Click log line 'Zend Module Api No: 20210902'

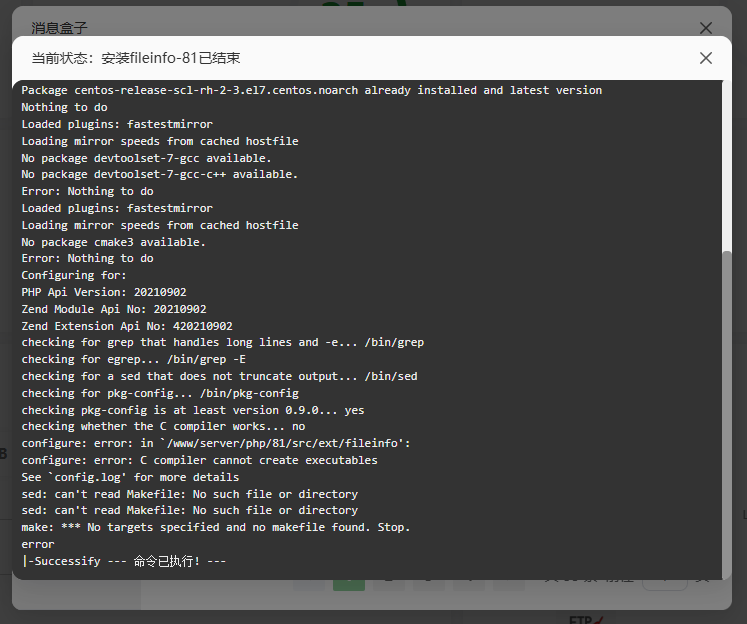click(114, 309)
